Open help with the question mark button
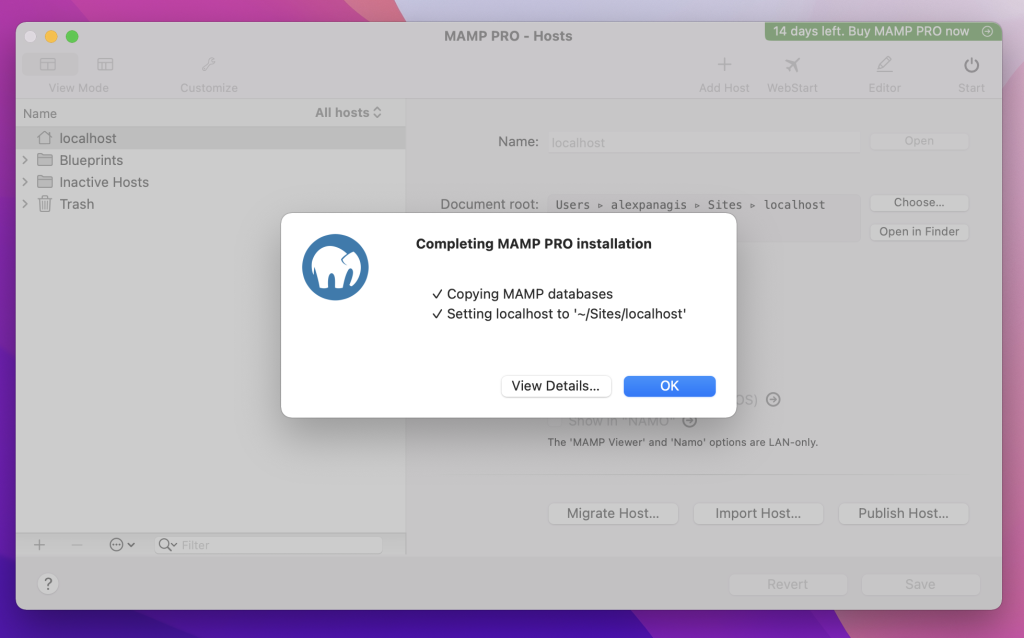1024x638 pixels. tap(48, 584)
